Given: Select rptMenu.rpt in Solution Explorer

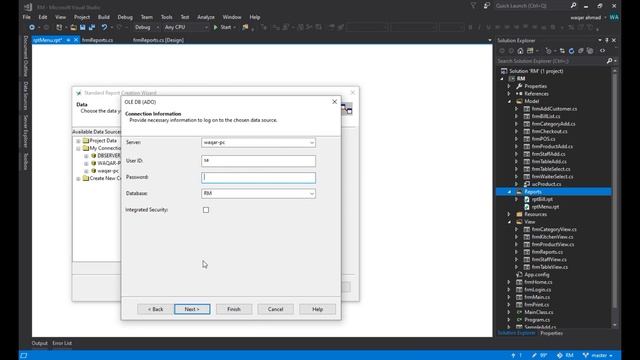Looking at the screenshot, I should pyautogui.click(x=545, y=207).
